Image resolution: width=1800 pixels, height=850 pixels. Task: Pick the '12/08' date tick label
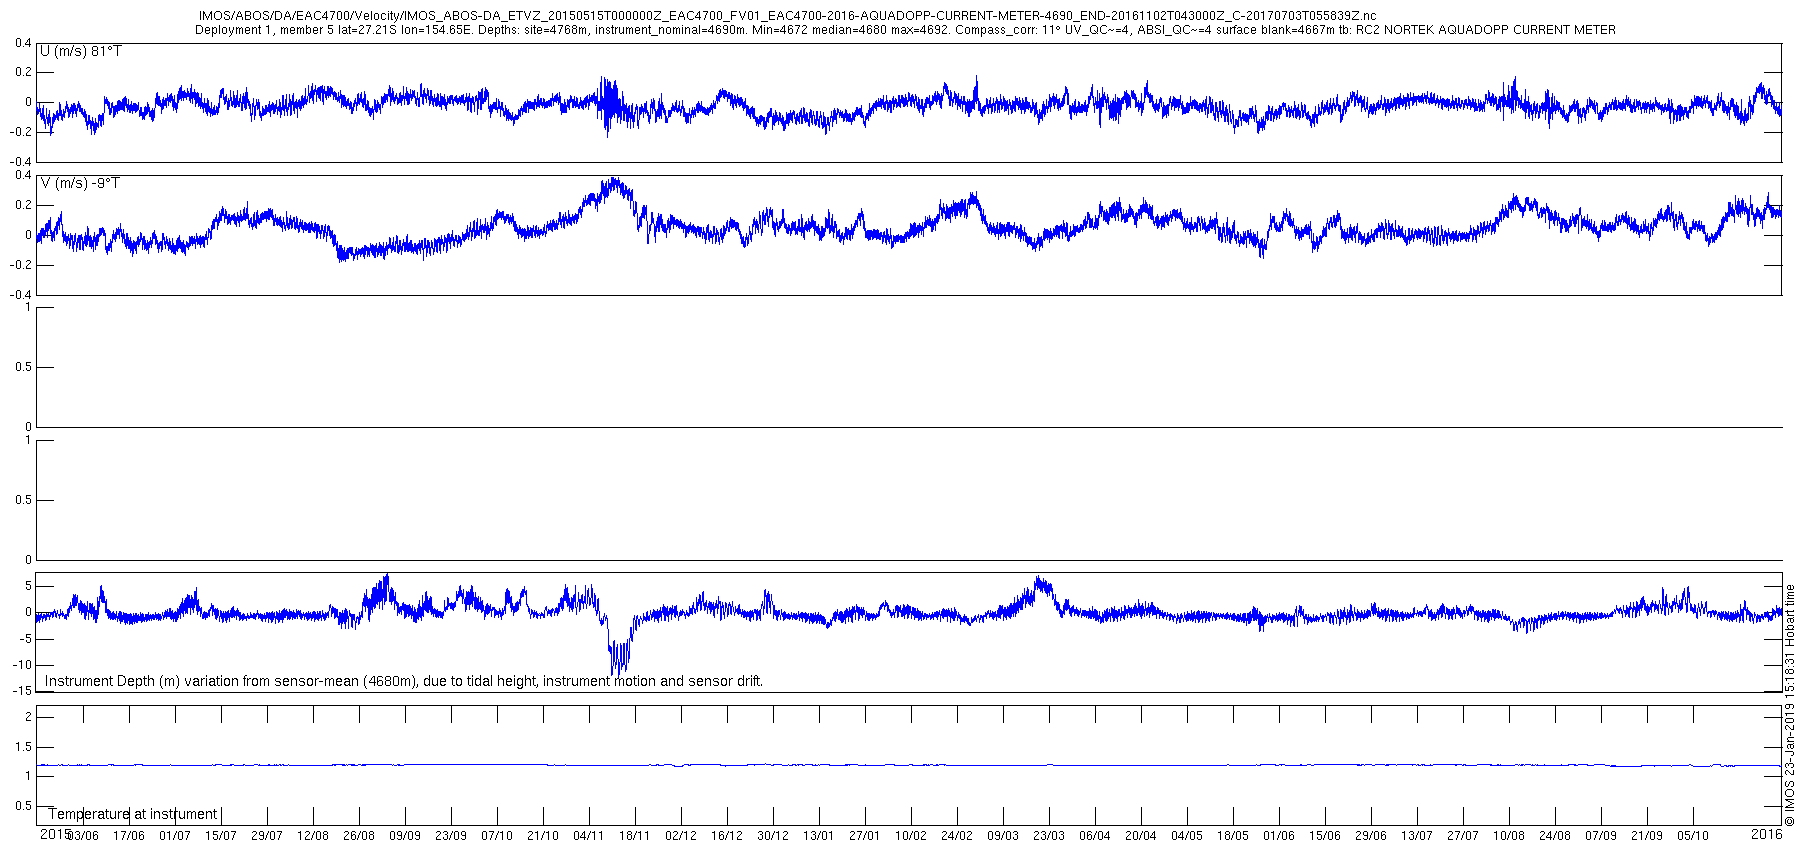(x=313, y=836)
